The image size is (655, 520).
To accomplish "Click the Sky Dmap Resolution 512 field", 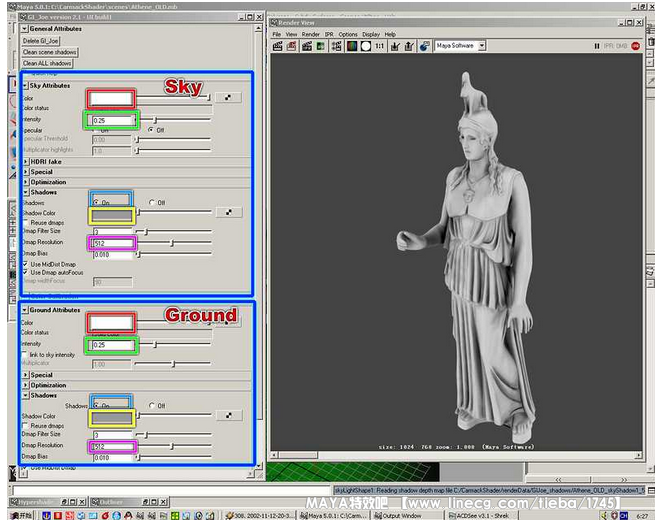I will (x=112, y=243).
